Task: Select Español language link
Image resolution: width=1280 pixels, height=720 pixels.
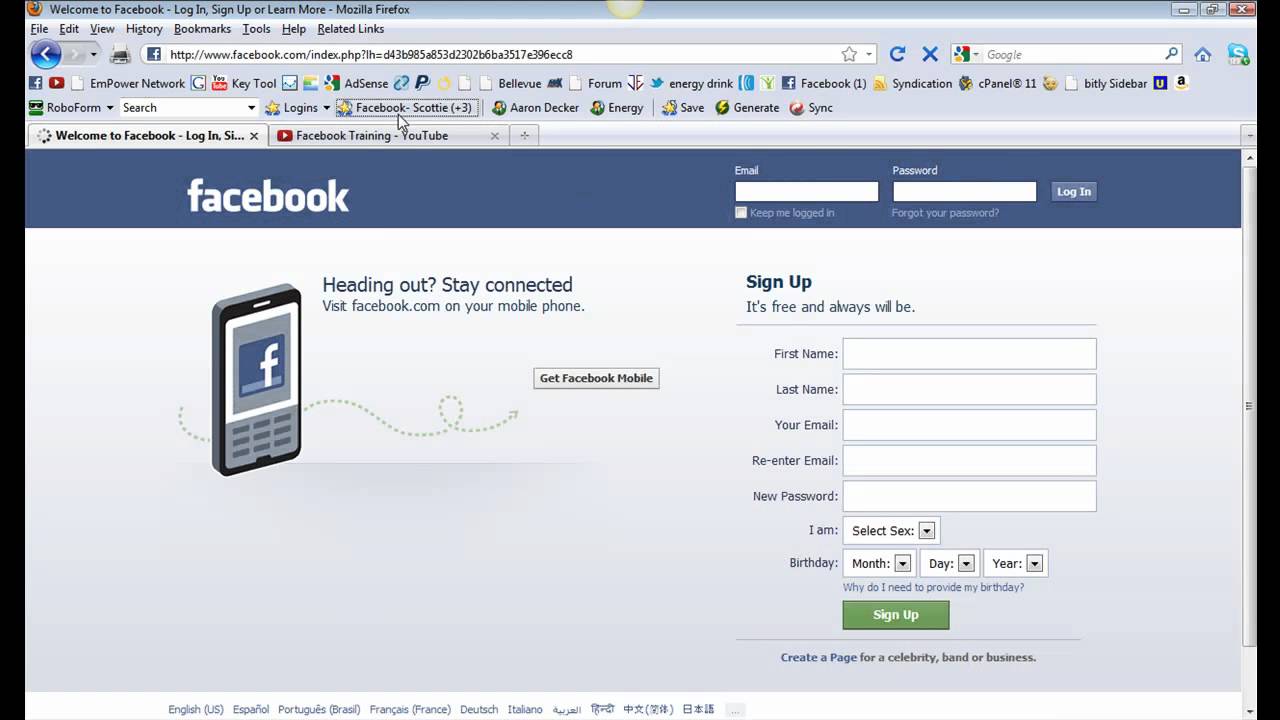Action: [251, 709]
